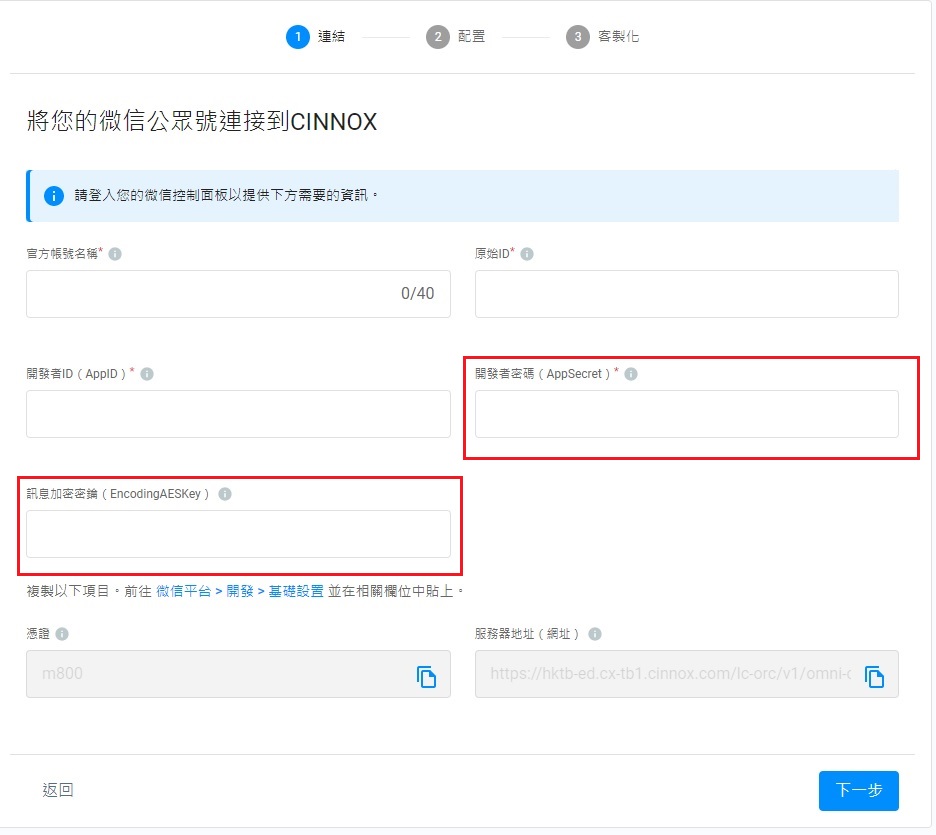Screen dimensions: 936x835
Task: Click the 0/40 character counter
Action: pyautogui.click(x=417, y=293)
